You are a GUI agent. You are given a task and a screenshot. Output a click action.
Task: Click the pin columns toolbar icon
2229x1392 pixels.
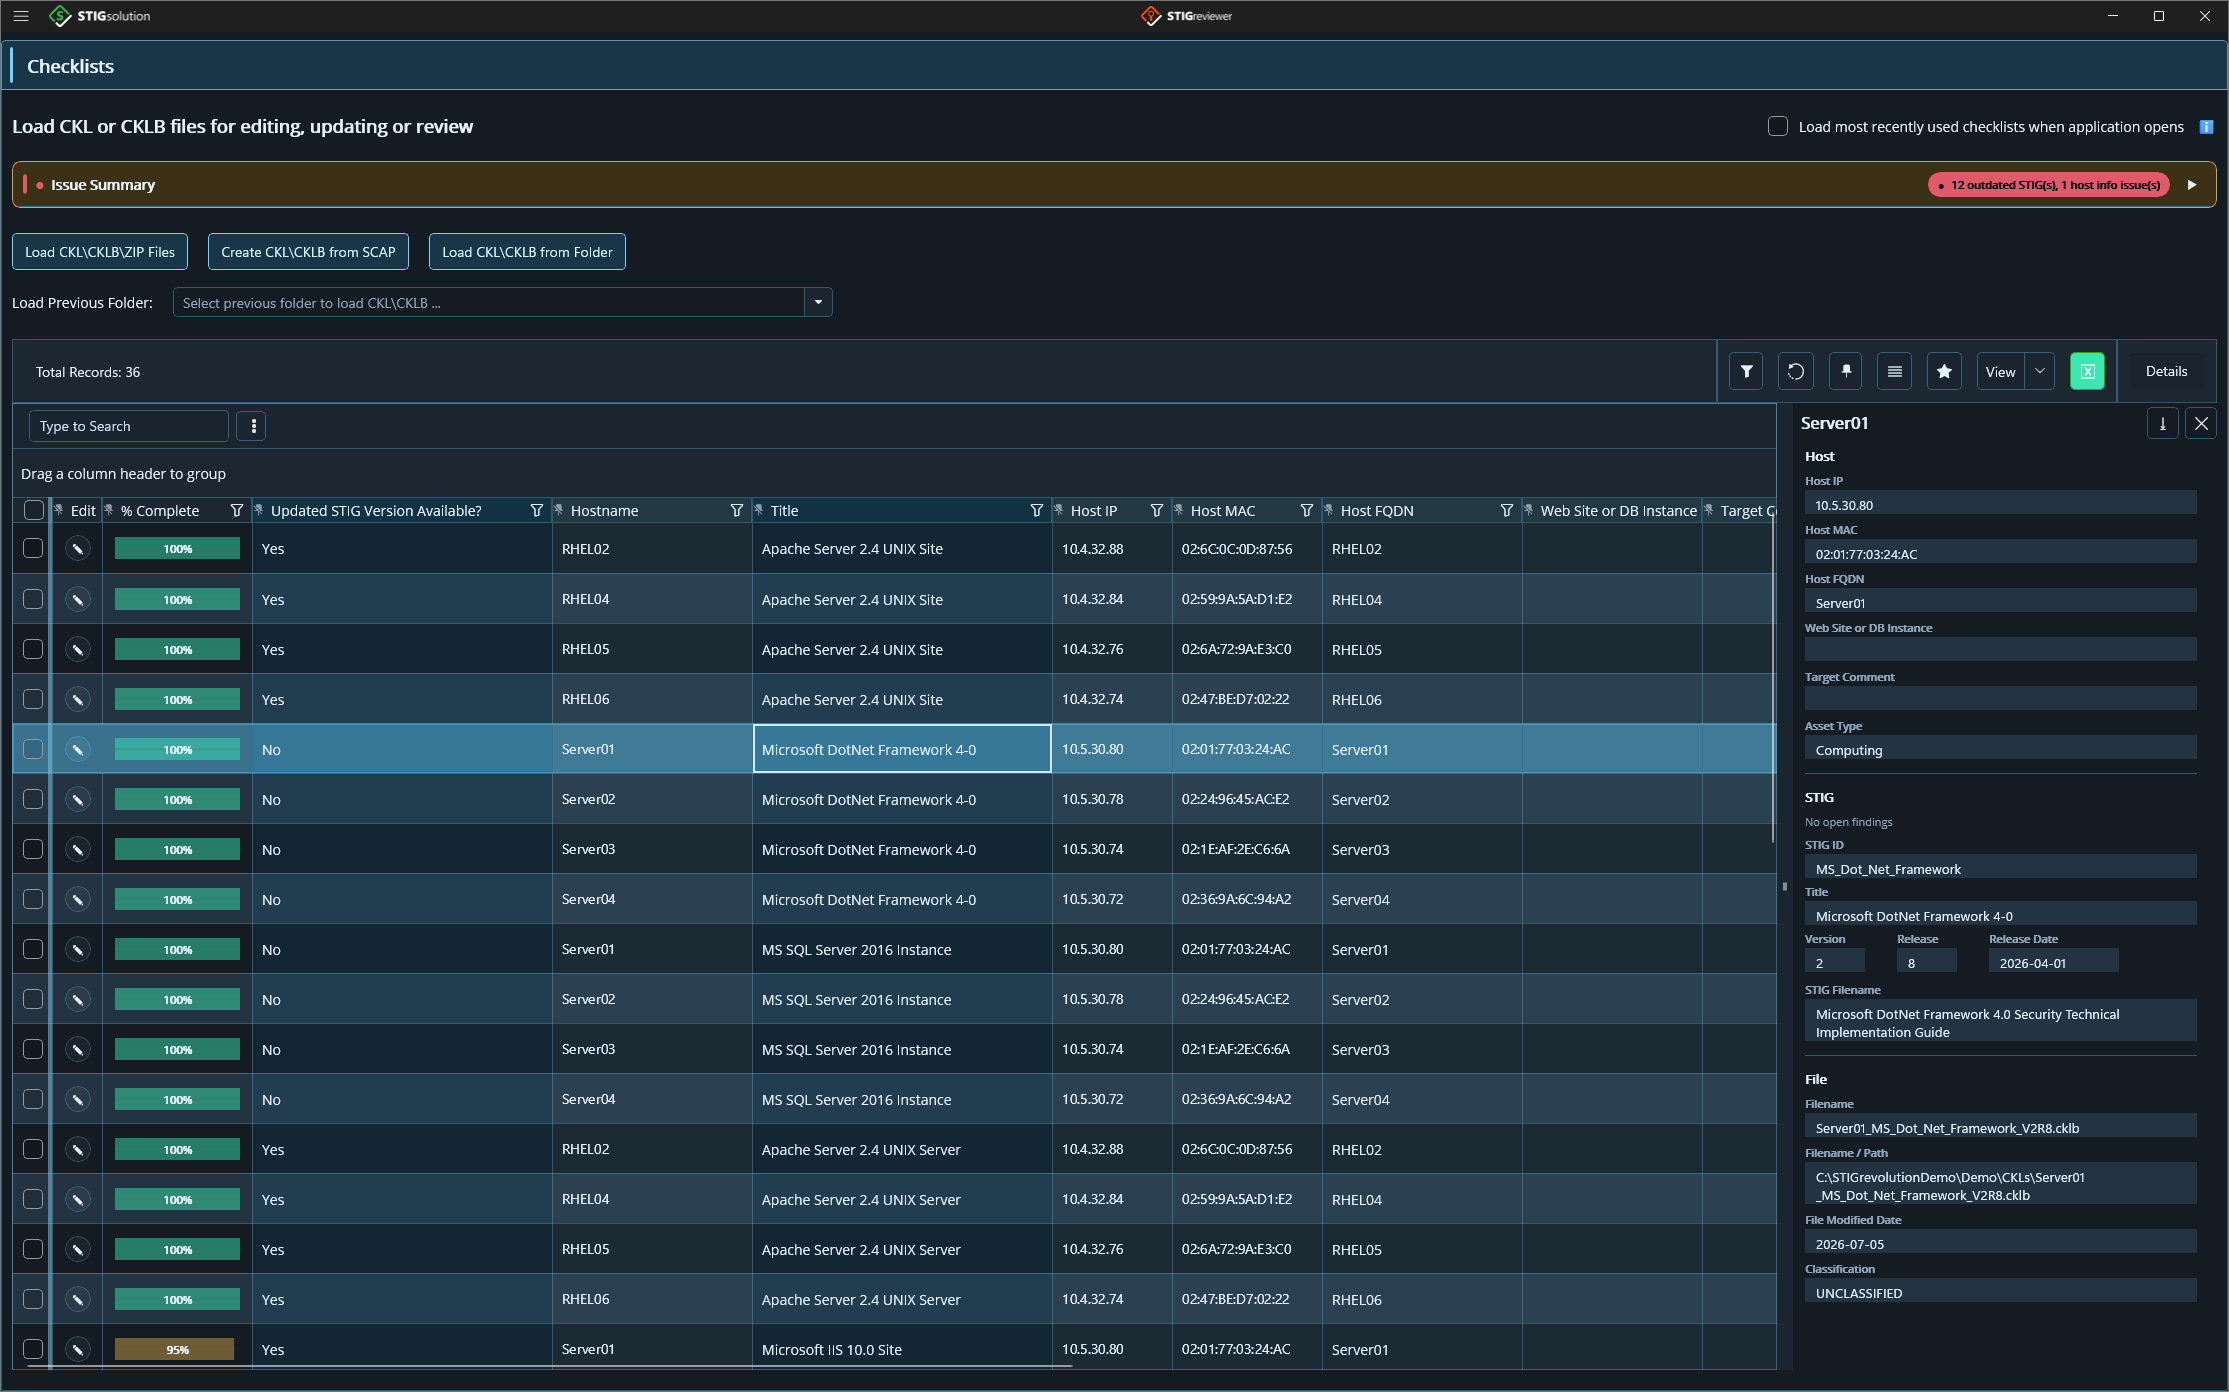point(1846,371)
